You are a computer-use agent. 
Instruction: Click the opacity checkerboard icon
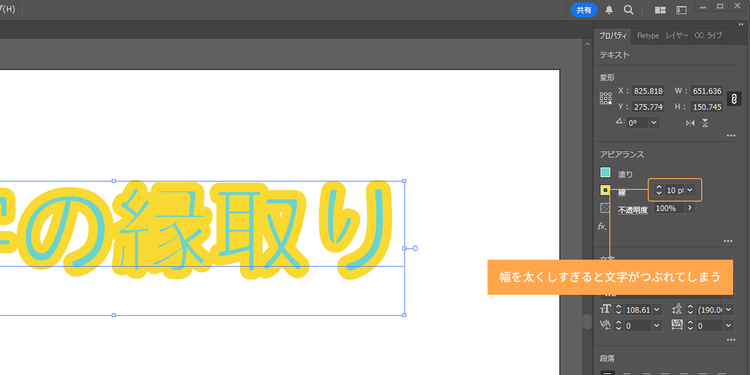click(x=606, y=209)
